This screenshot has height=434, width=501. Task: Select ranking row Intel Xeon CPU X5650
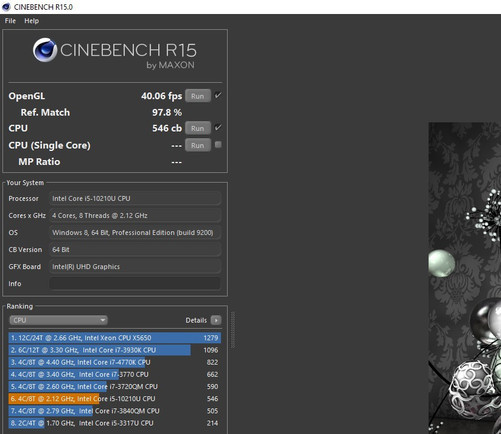115,338
